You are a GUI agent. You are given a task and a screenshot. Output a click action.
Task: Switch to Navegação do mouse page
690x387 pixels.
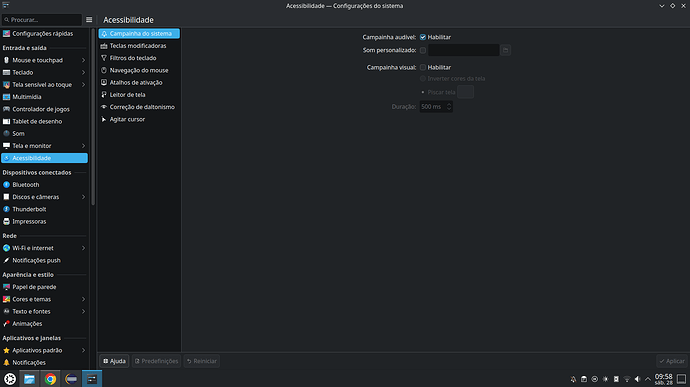click(x=139, y=70)
